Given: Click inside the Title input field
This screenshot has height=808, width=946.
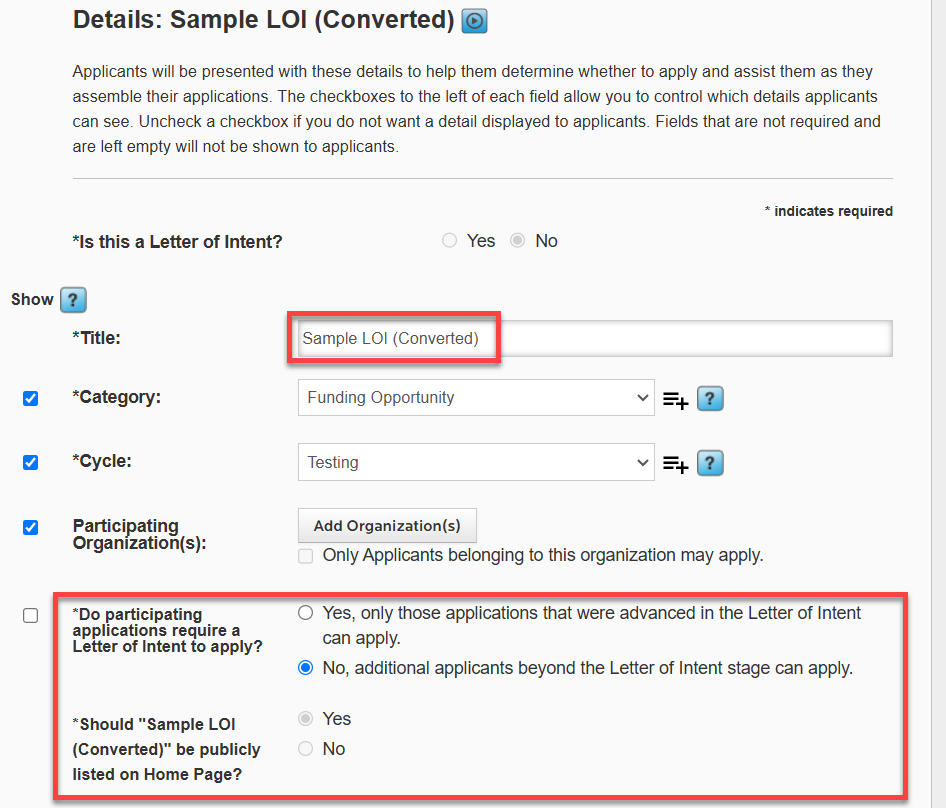Looking at the screenshot, I should pos(500,338).
